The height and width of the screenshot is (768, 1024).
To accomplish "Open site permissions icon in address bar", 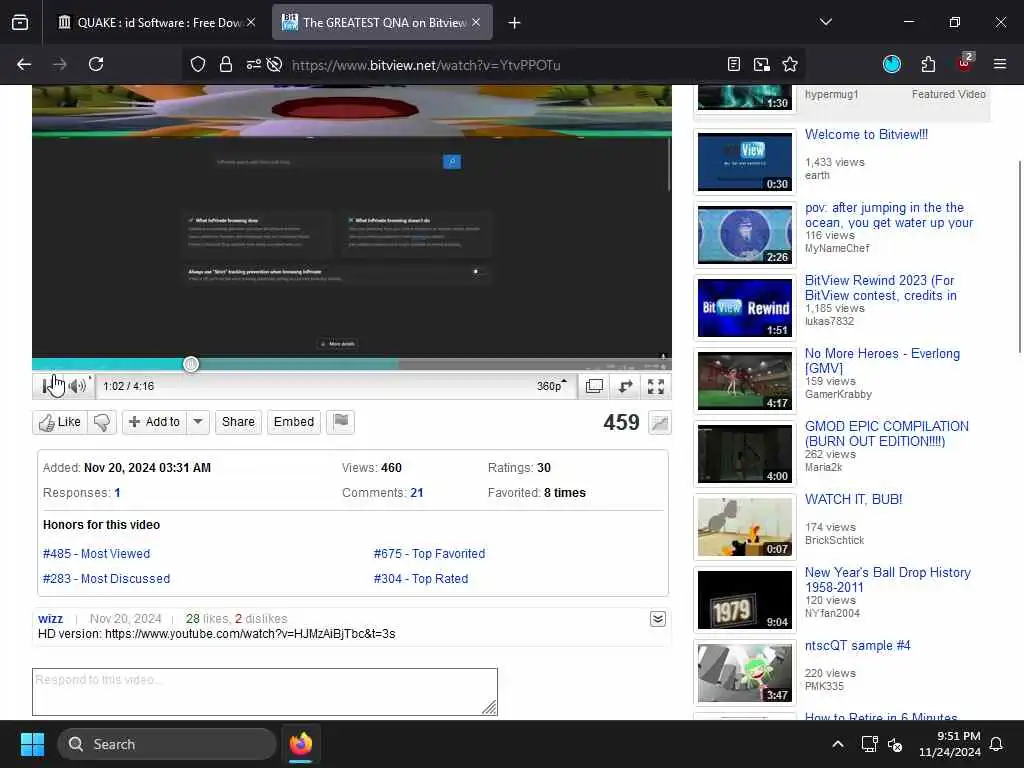I will pyautogui.click(x=253, y=64).
